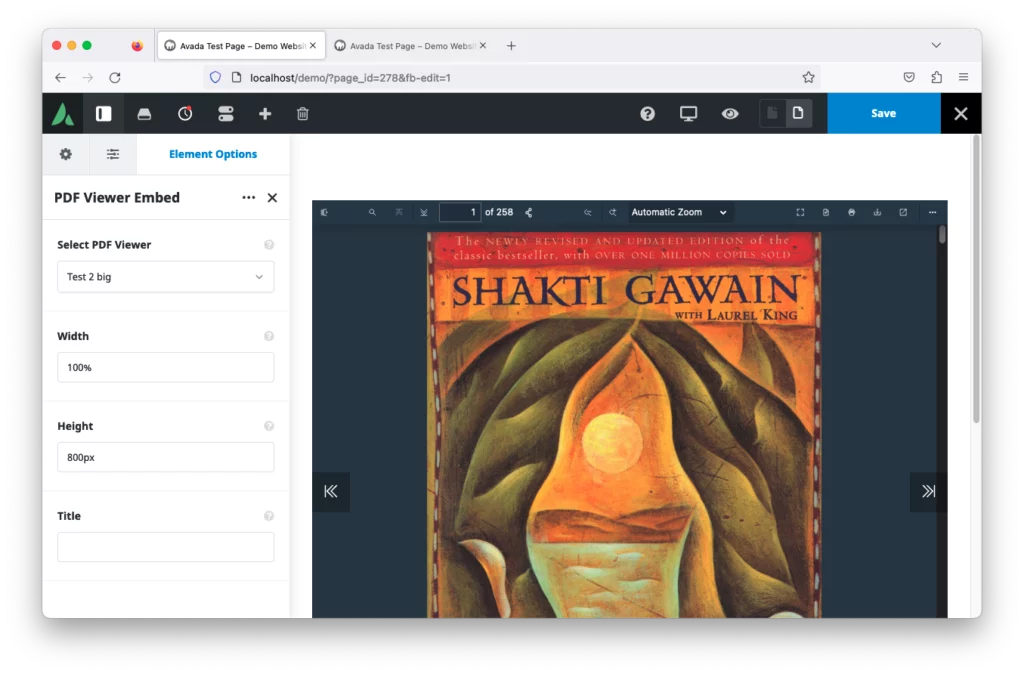Click the Width input field

[165, 368]
